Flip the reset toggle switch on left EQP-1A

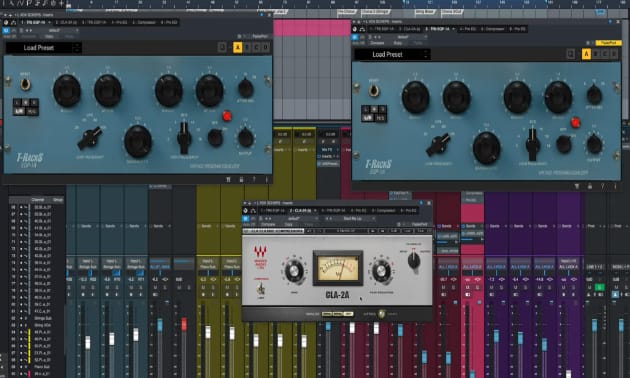tap(25, 85)
